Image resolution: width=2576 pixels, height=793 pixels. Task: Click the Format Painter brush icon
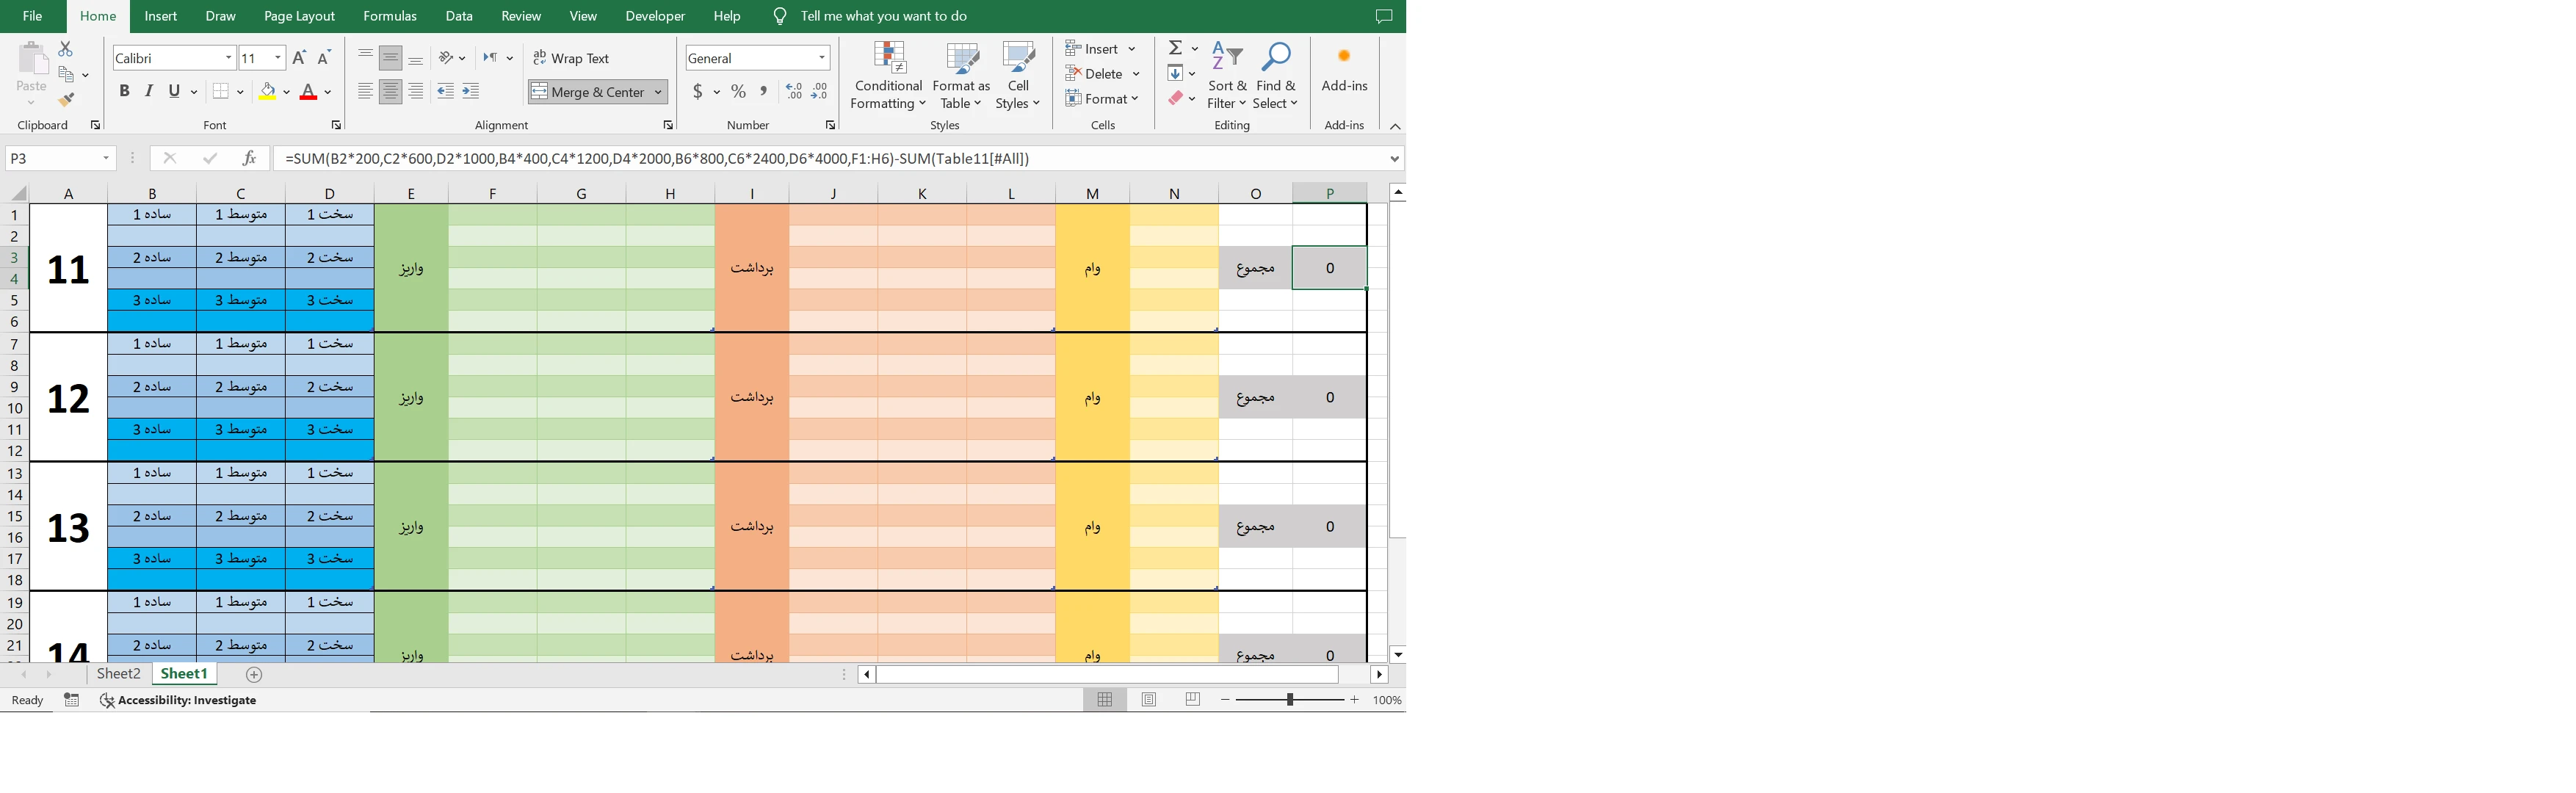(66, 100)
